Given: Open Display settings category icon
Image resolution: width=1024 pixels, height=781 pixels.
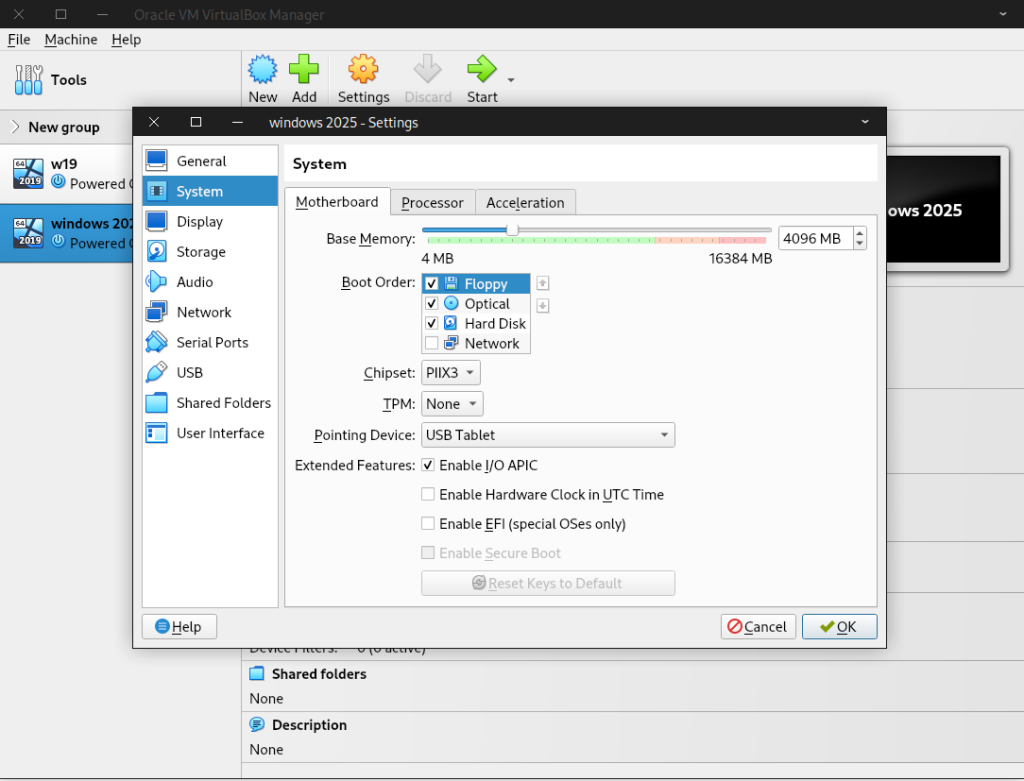Looking at the screenshot, I should [157, 221].
